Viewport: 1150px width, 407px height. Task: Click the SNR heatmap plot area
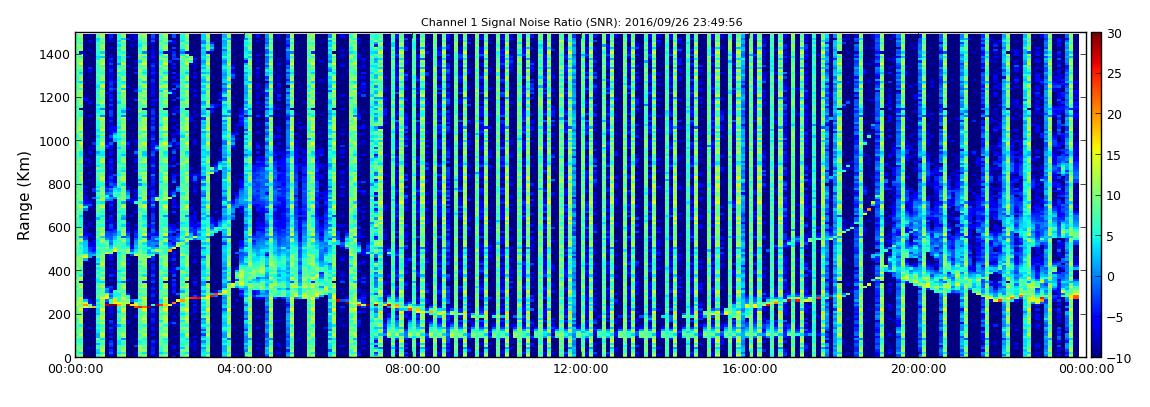click(581, 195)
